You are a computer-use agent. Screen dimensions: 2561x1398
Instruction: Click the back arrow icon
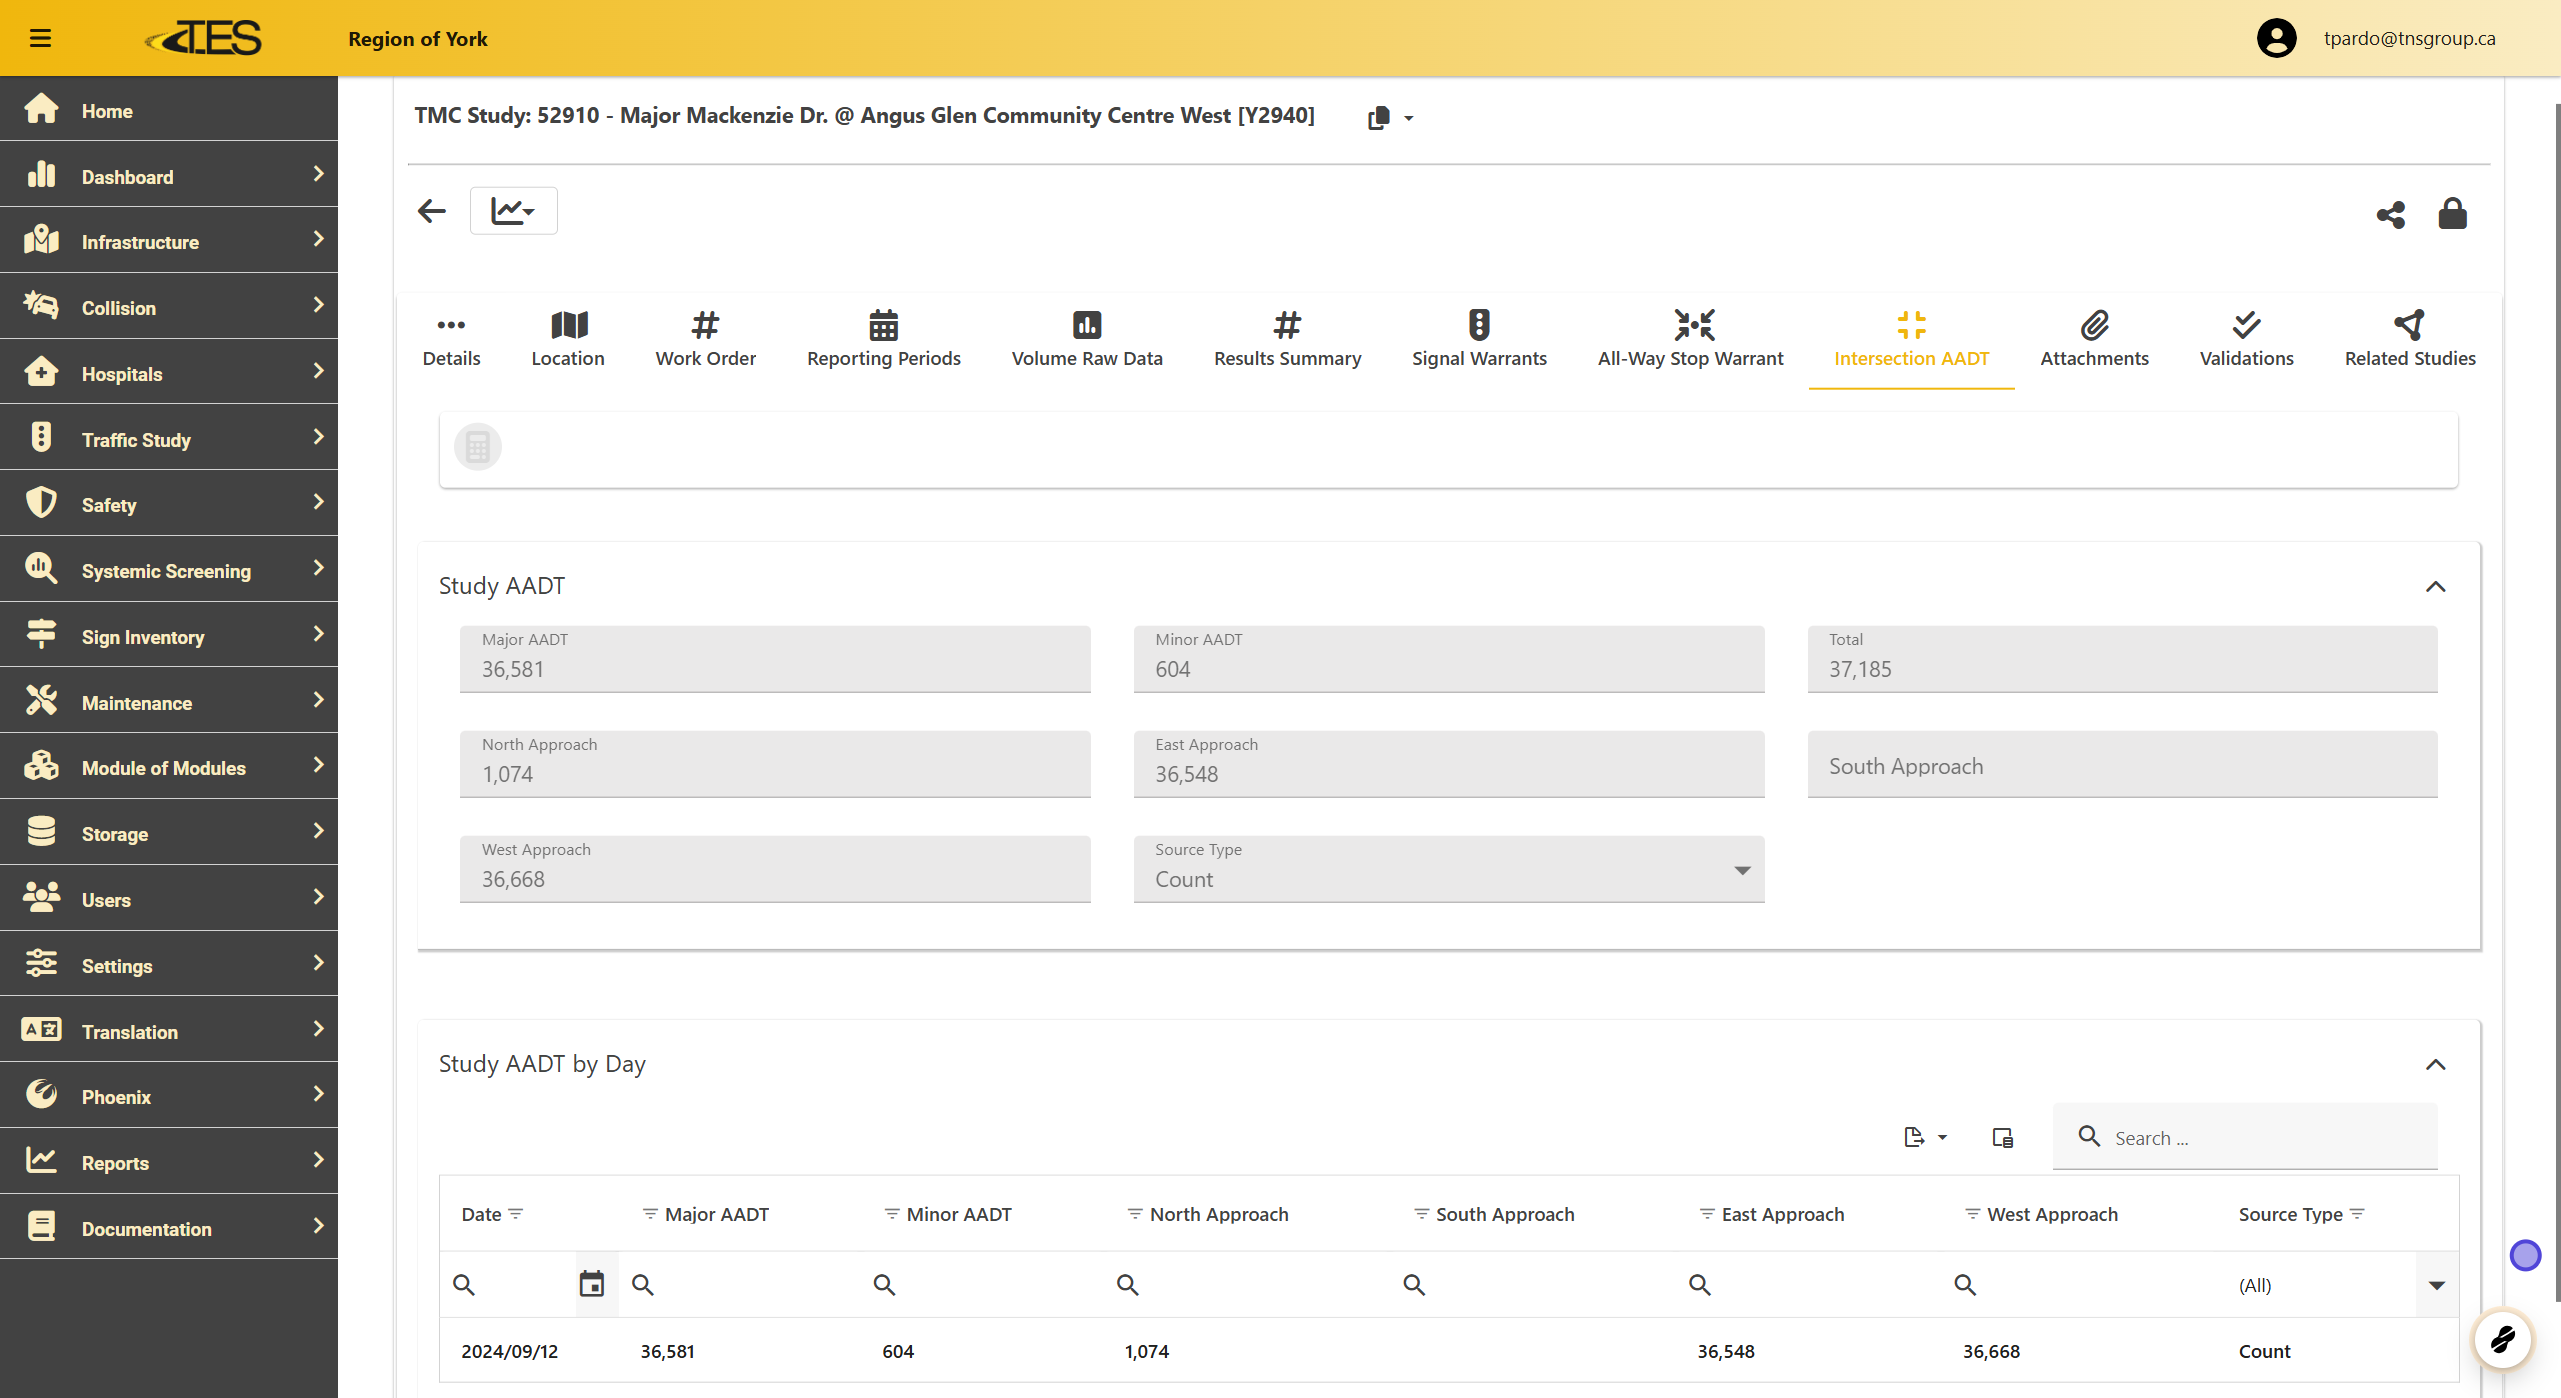tap(432, 211)
